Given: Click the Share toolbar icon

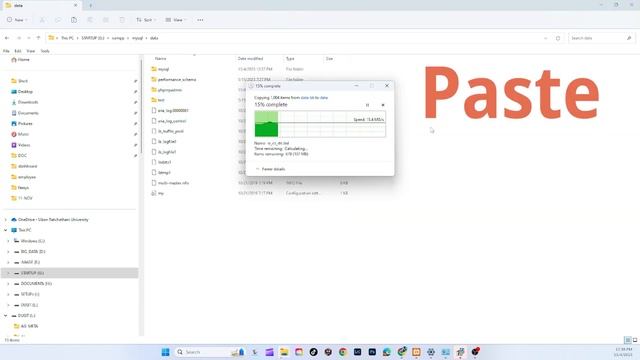Looking at the screenshot, I should (106, 20).
